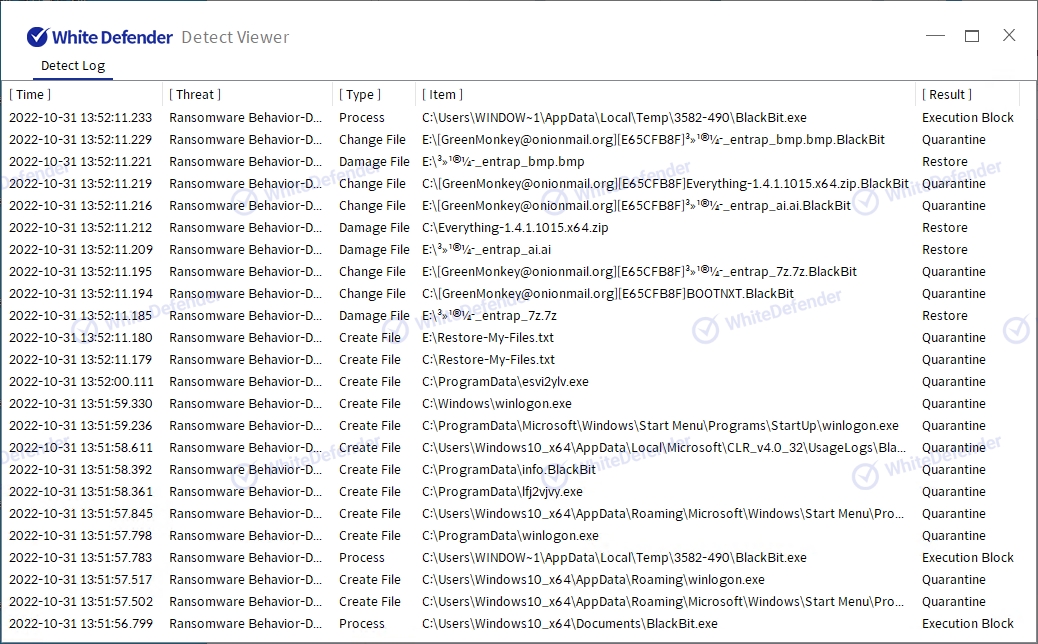
Task: Minimize the Detect Viewer window
Action: coord(935,36)
